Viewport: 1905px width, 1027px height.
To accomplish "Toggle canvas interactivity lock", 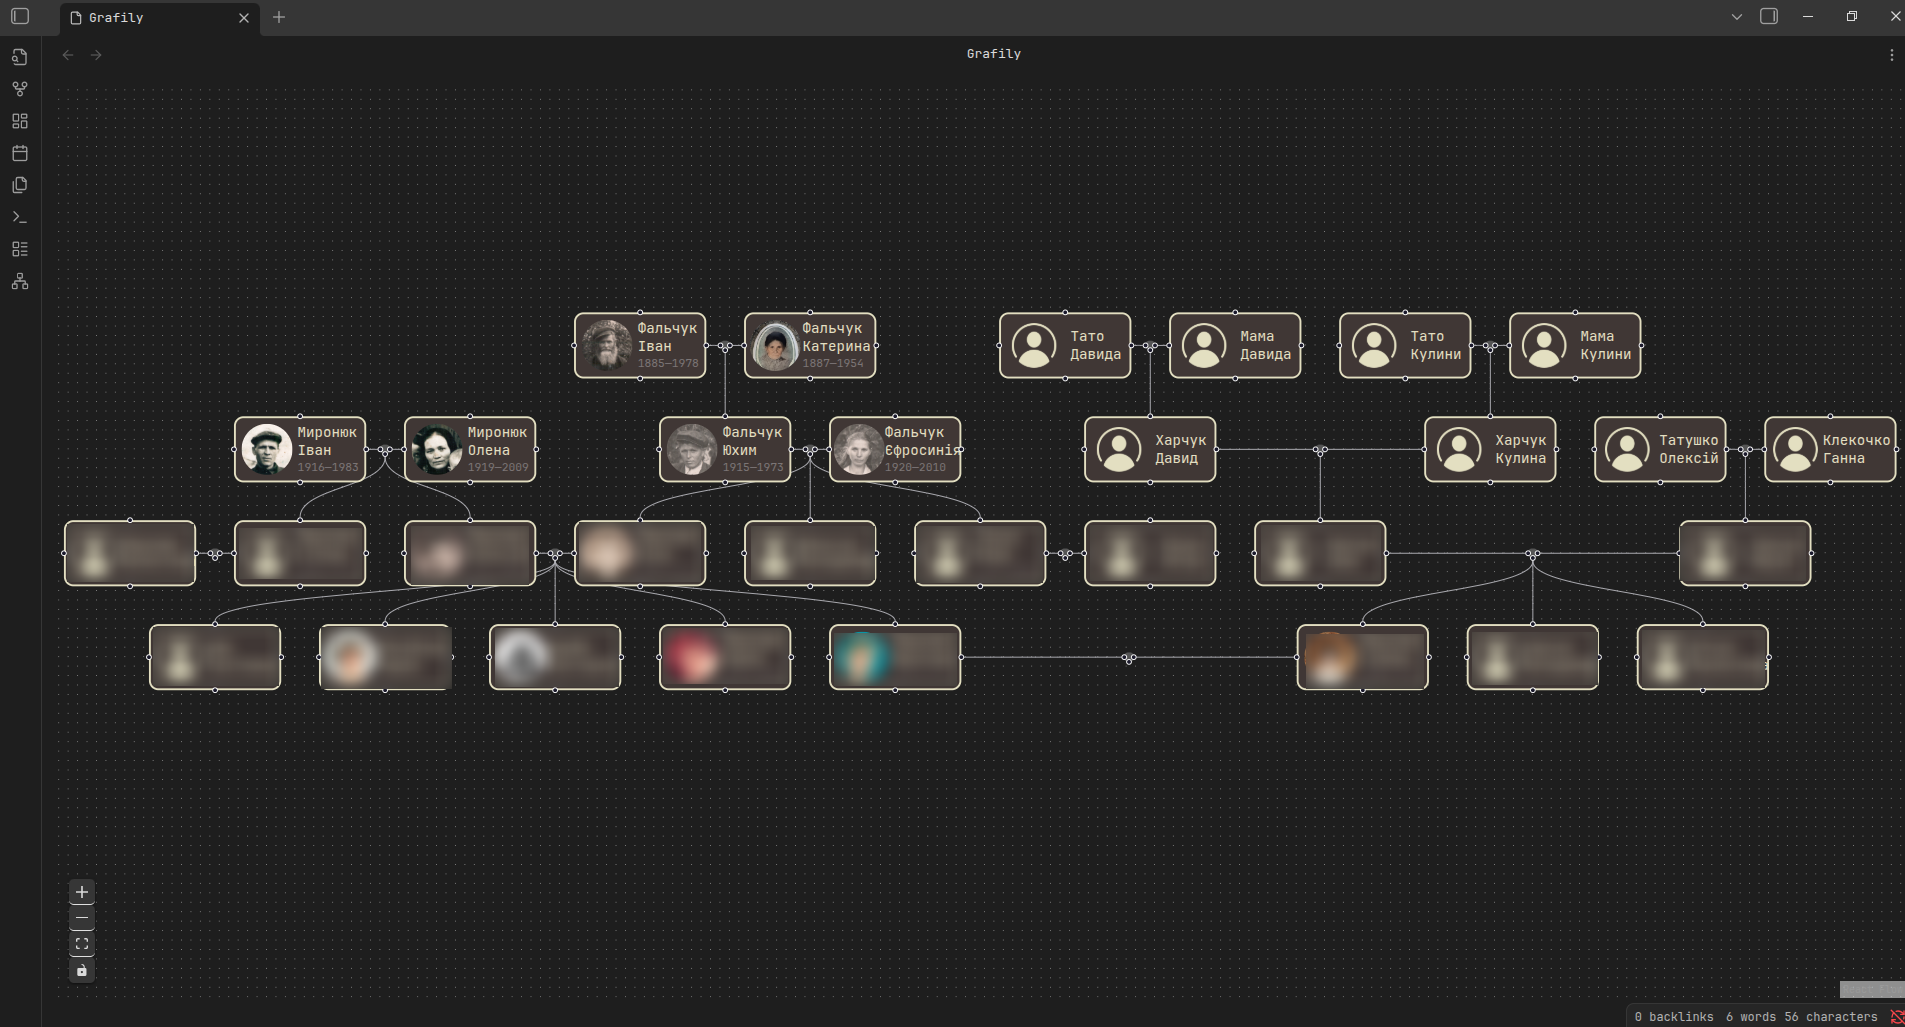I will 82,970.
